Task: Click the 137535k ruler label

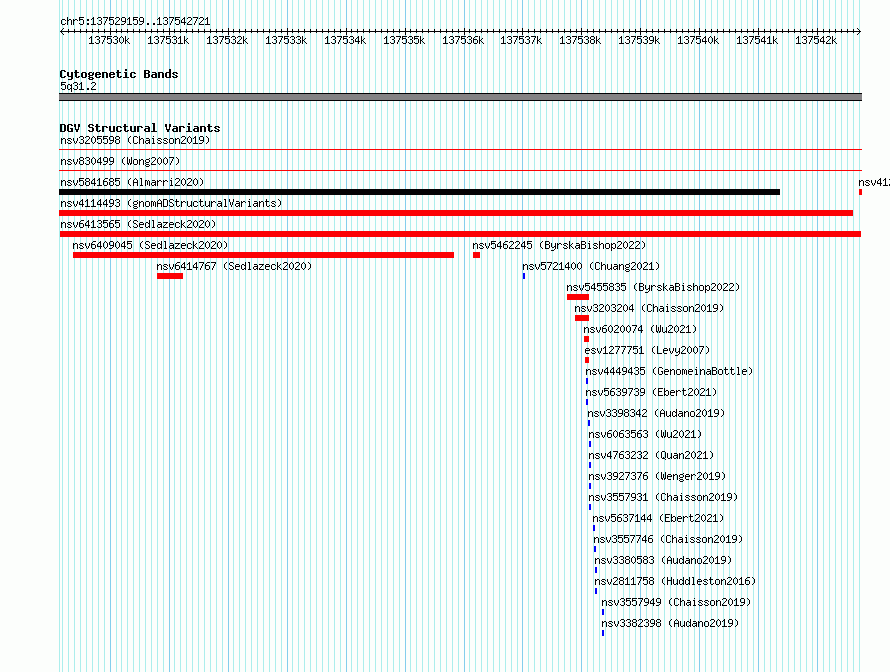Action: click(x=404, y=40)
